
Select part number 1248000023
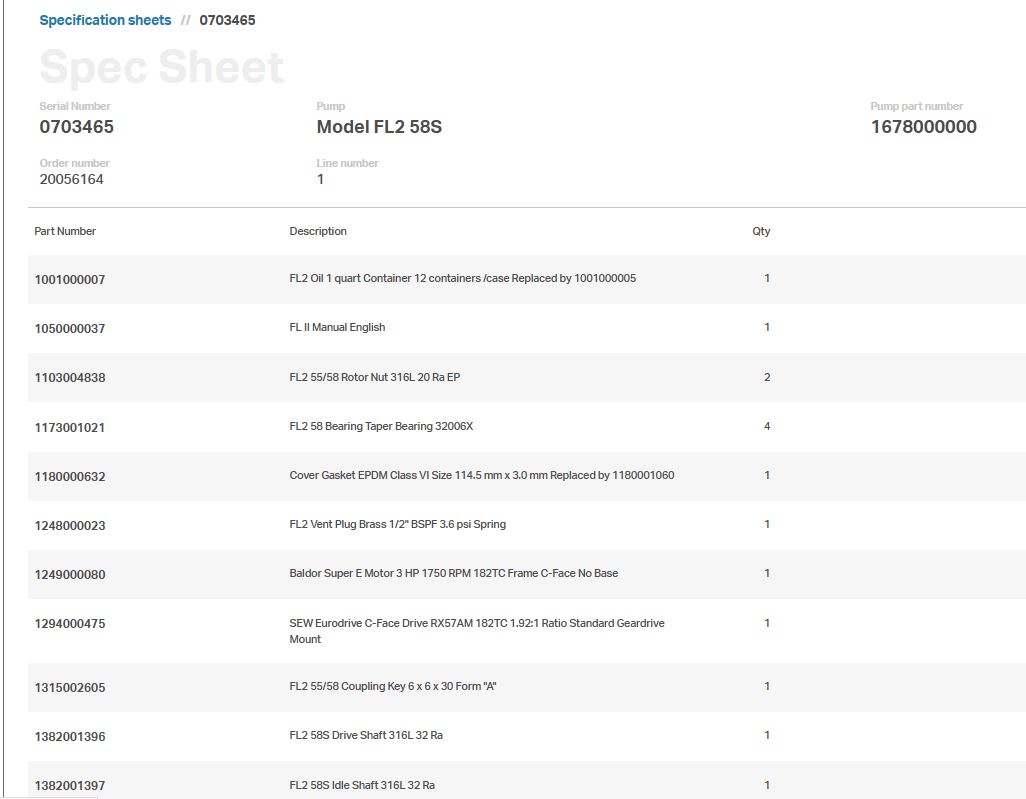(70, 525)
